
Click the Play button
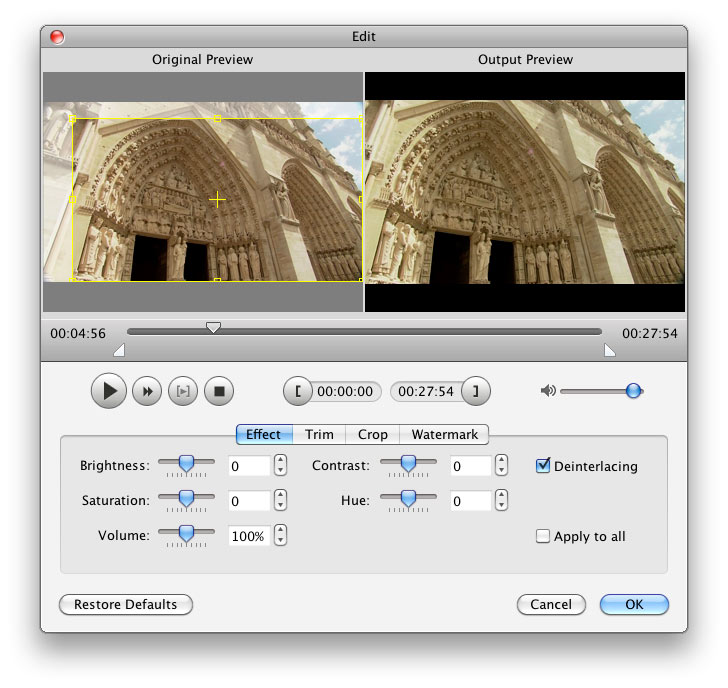coord(109,391)
